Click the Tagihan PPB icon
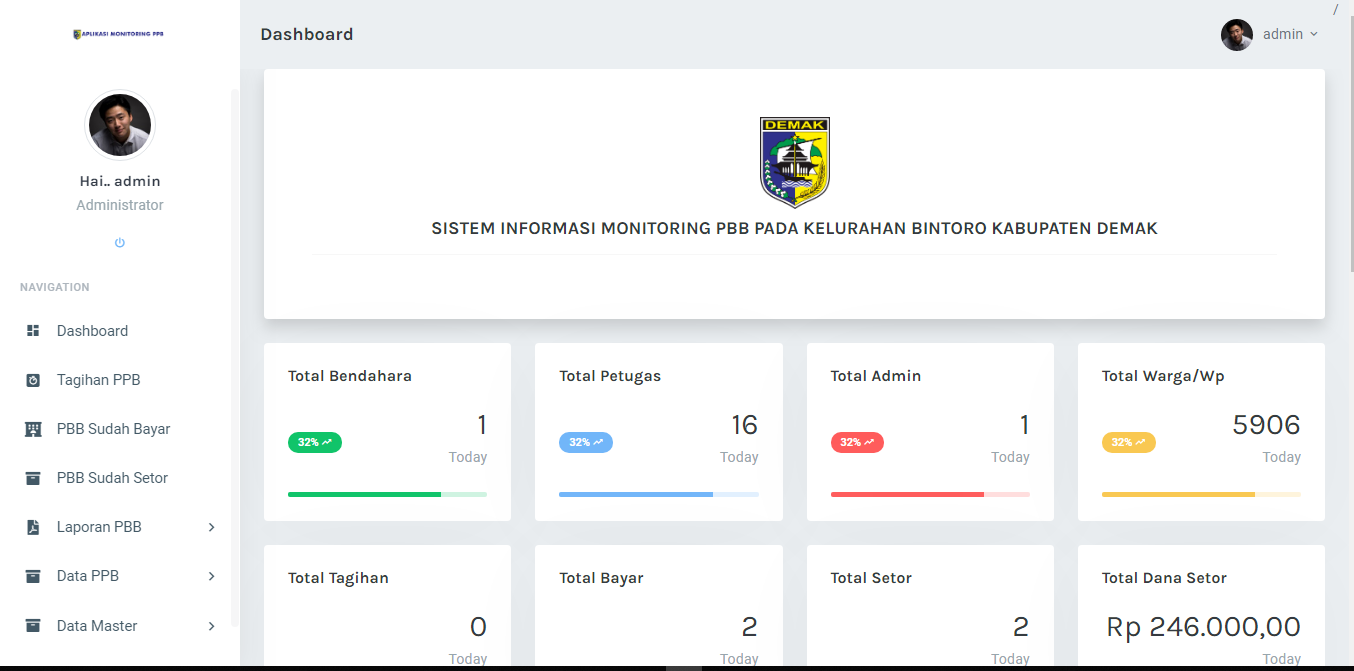The height and width of the screenshot is (671, 1354). pyautogui.click(x=33, y=380)
